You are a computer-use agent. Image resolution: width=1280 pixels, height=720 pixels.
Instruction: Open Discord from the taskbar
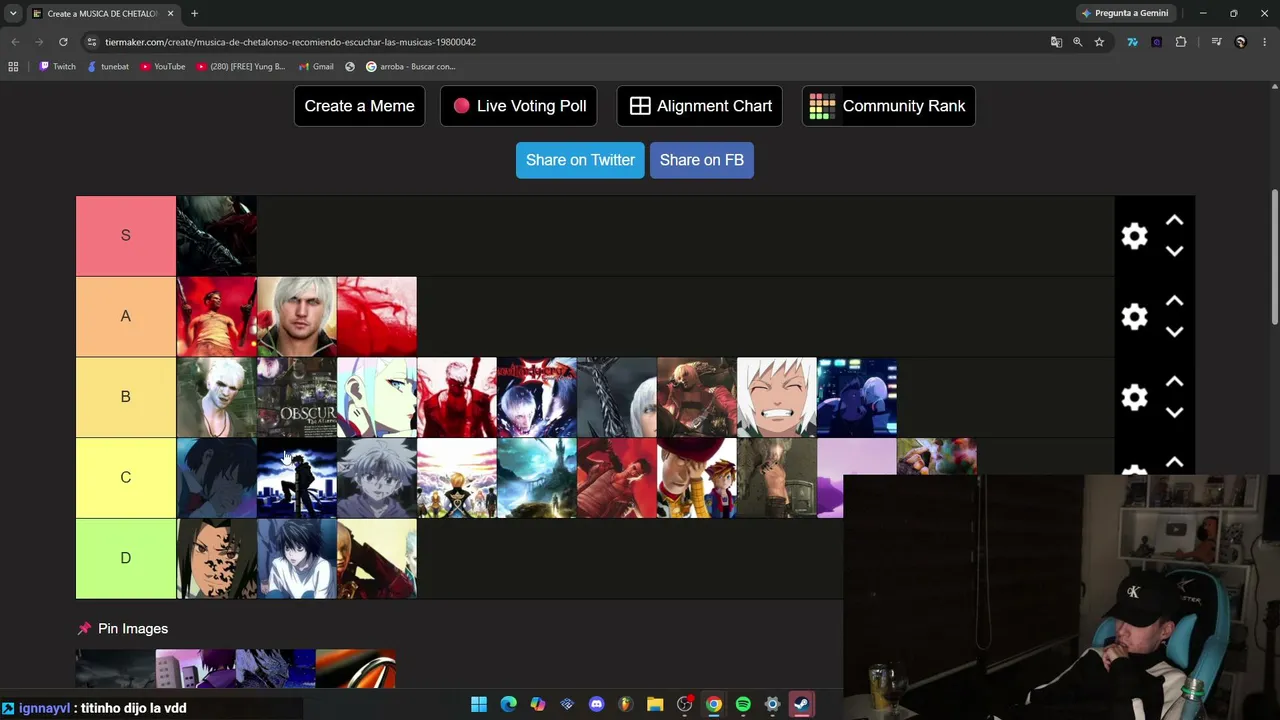click(597, 704)
